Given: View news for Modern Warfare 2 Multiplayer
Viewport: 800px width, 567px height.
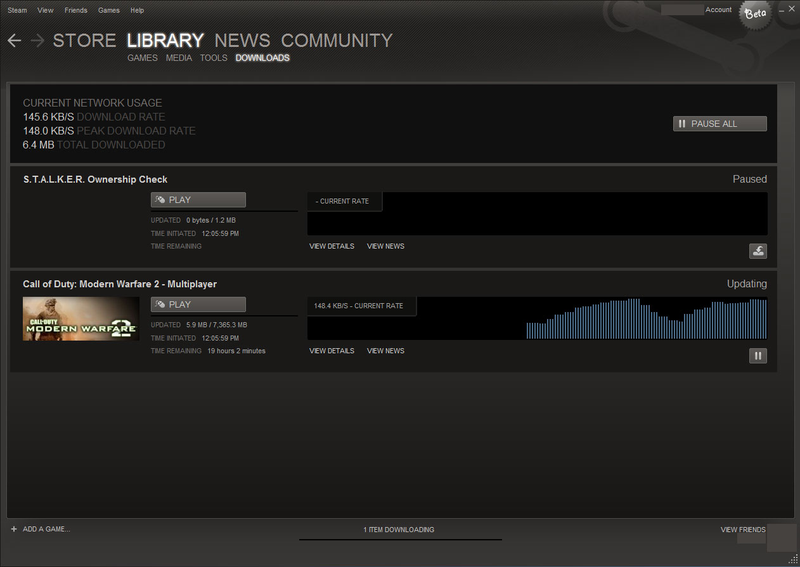Looking at the screenshot, I should (385, 351).
